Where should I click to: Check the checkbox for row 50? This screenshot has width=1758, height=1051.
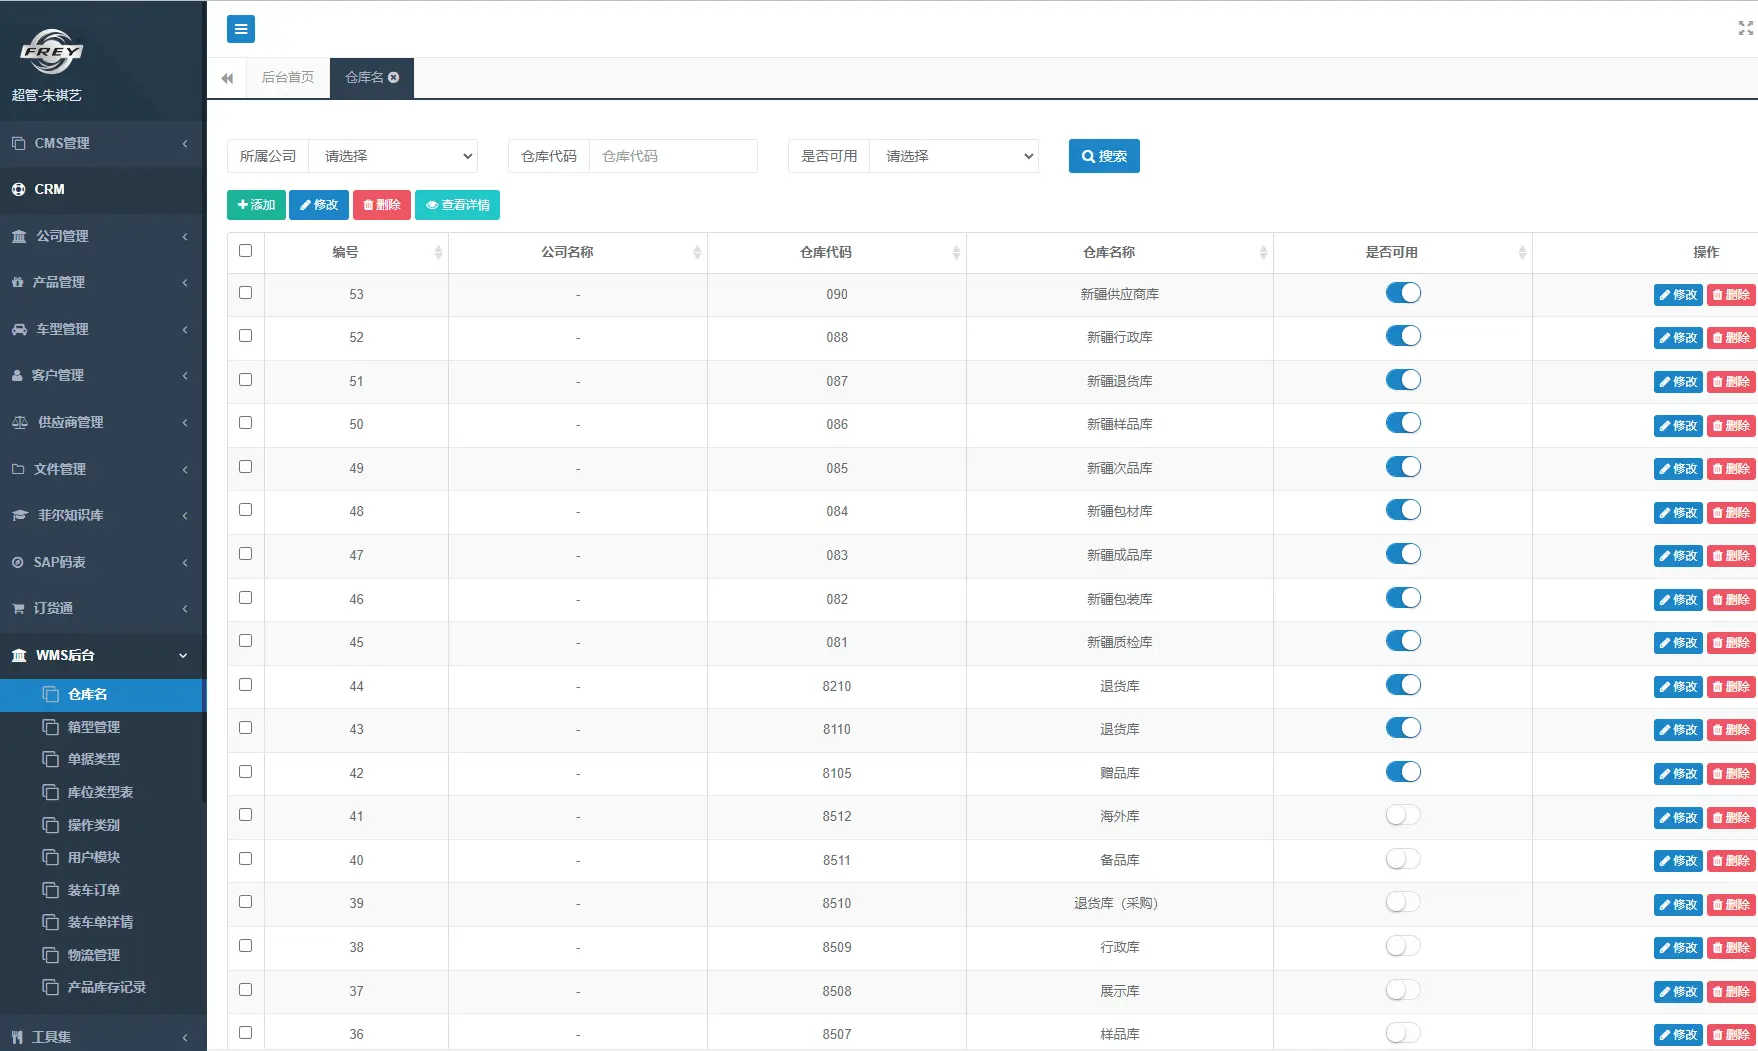tap(245, 422)
